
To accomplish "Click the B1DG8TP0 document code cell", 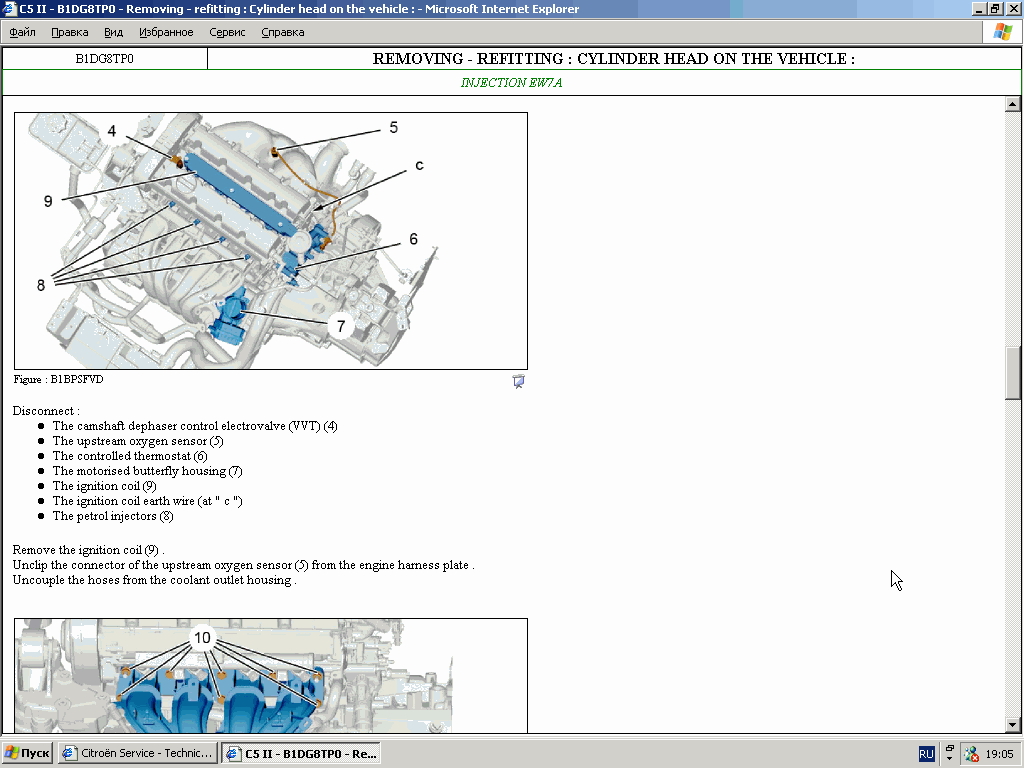I will pos(104,59).
